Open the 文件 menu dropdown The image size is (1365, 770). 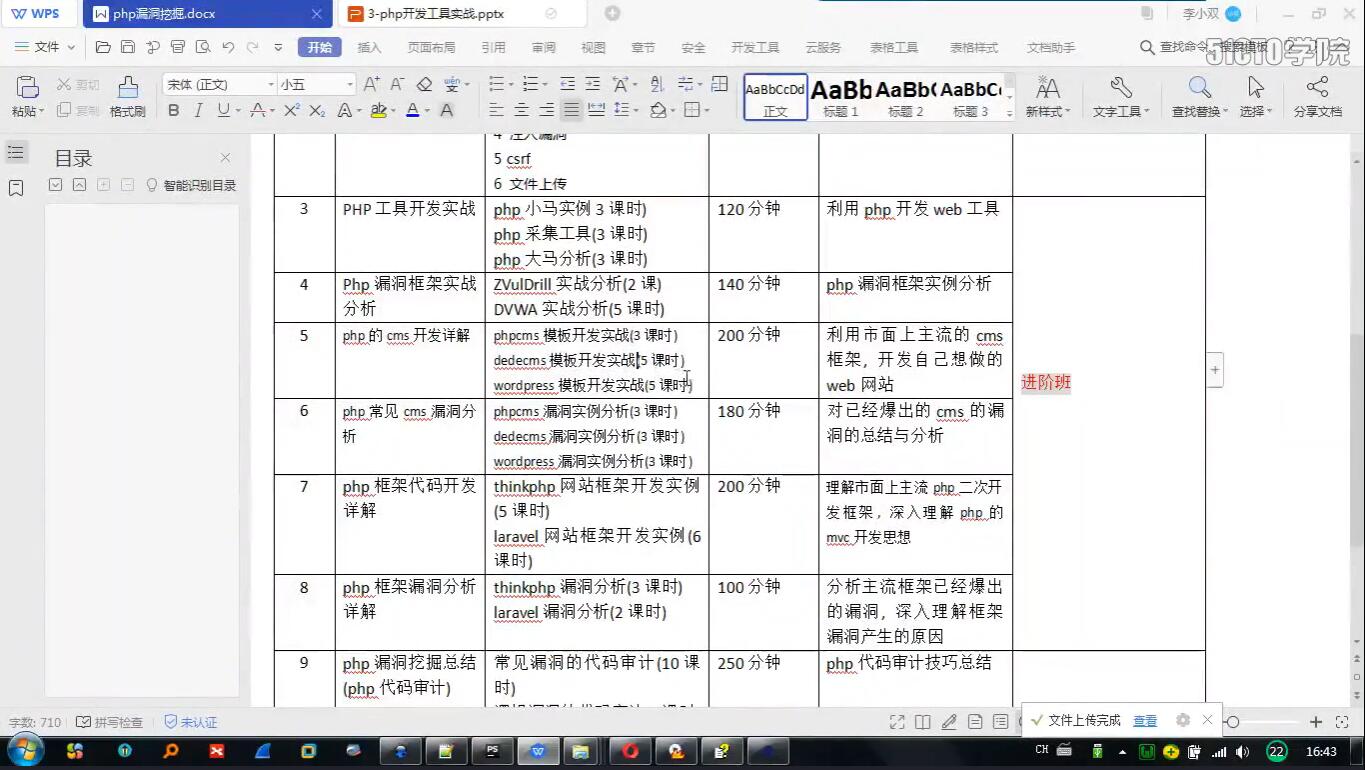point(46,47)
